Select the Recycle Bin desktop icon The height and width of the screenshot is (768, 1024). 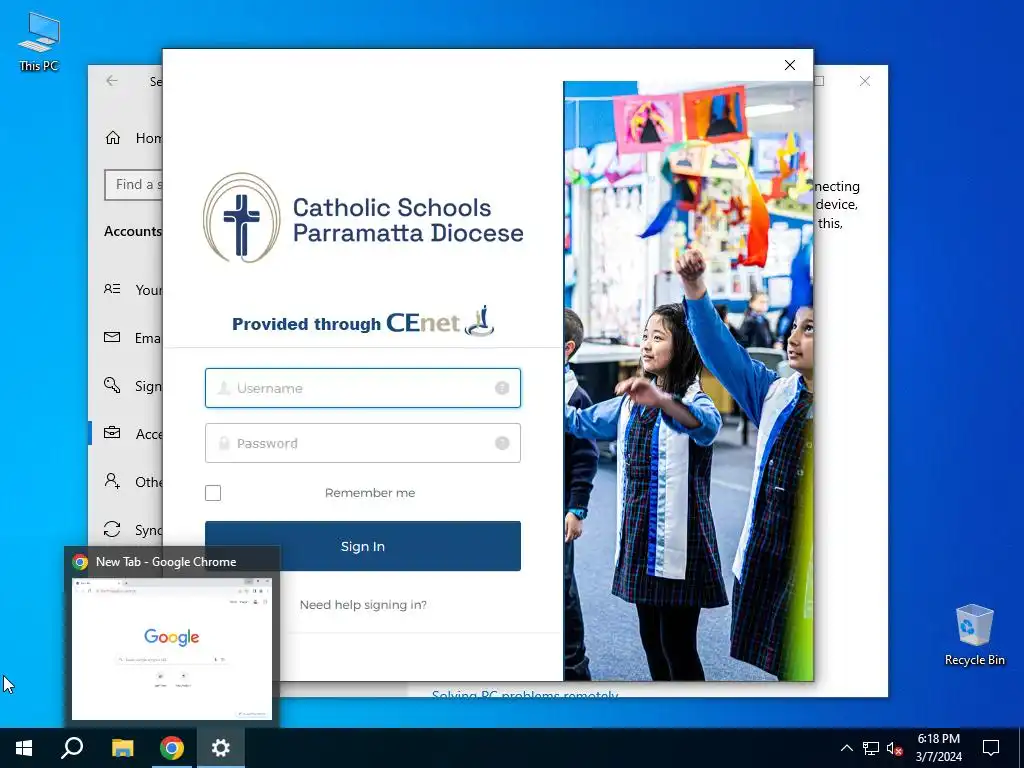coord(974,634)
